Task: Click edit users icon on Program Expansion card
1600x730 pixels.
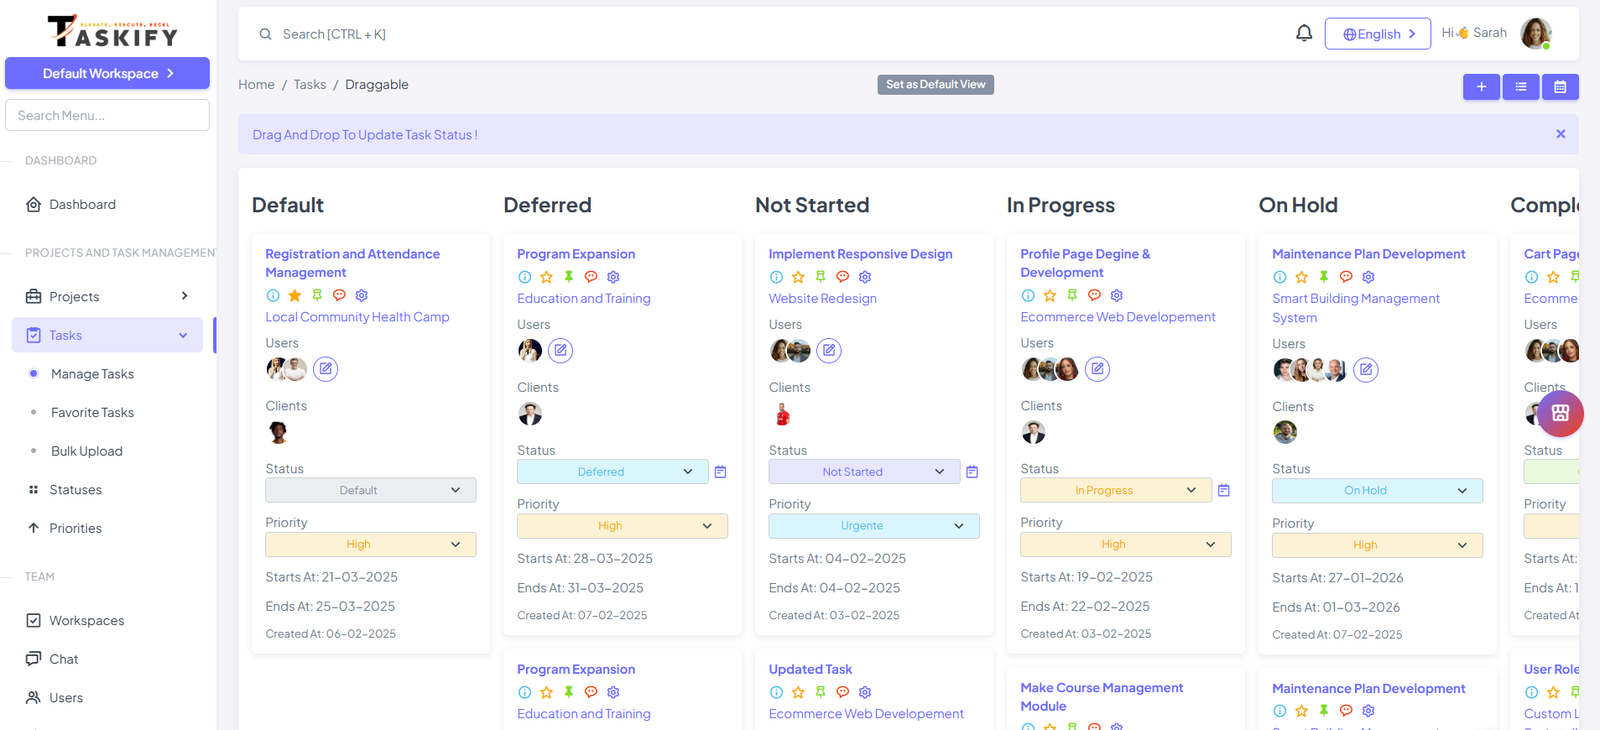Action: click(561, 350)
